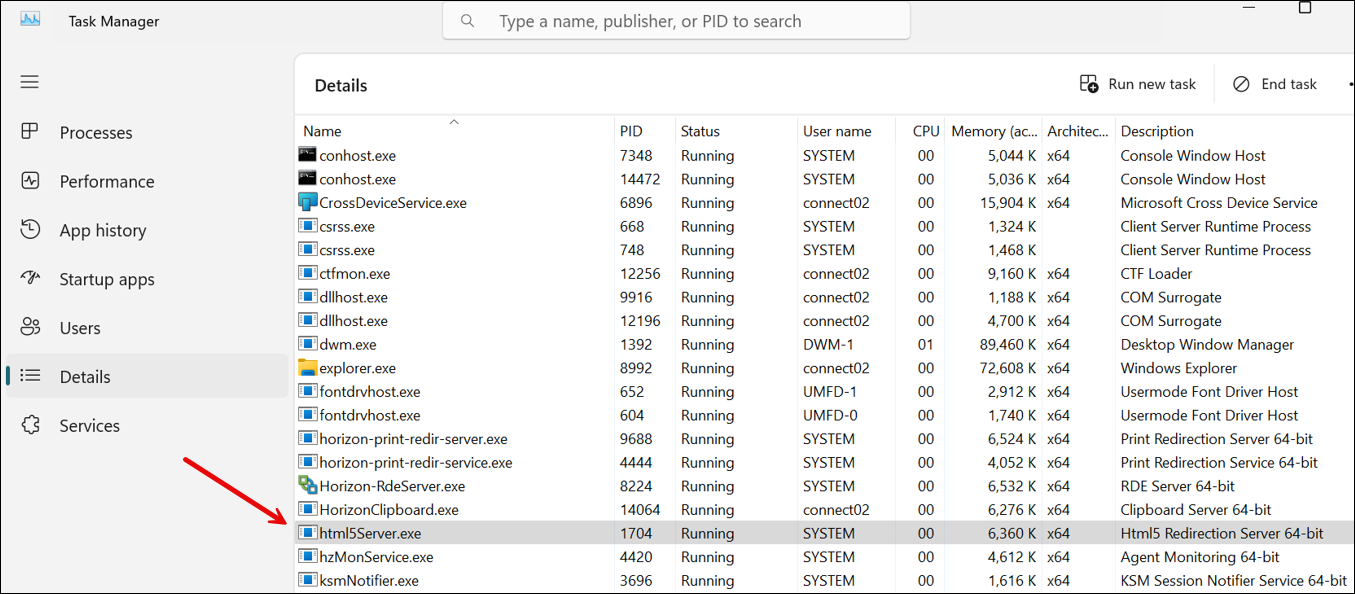This screenshot has height=594, width=1355.
Task: Click inside the search field
Action: pos(676,20)
